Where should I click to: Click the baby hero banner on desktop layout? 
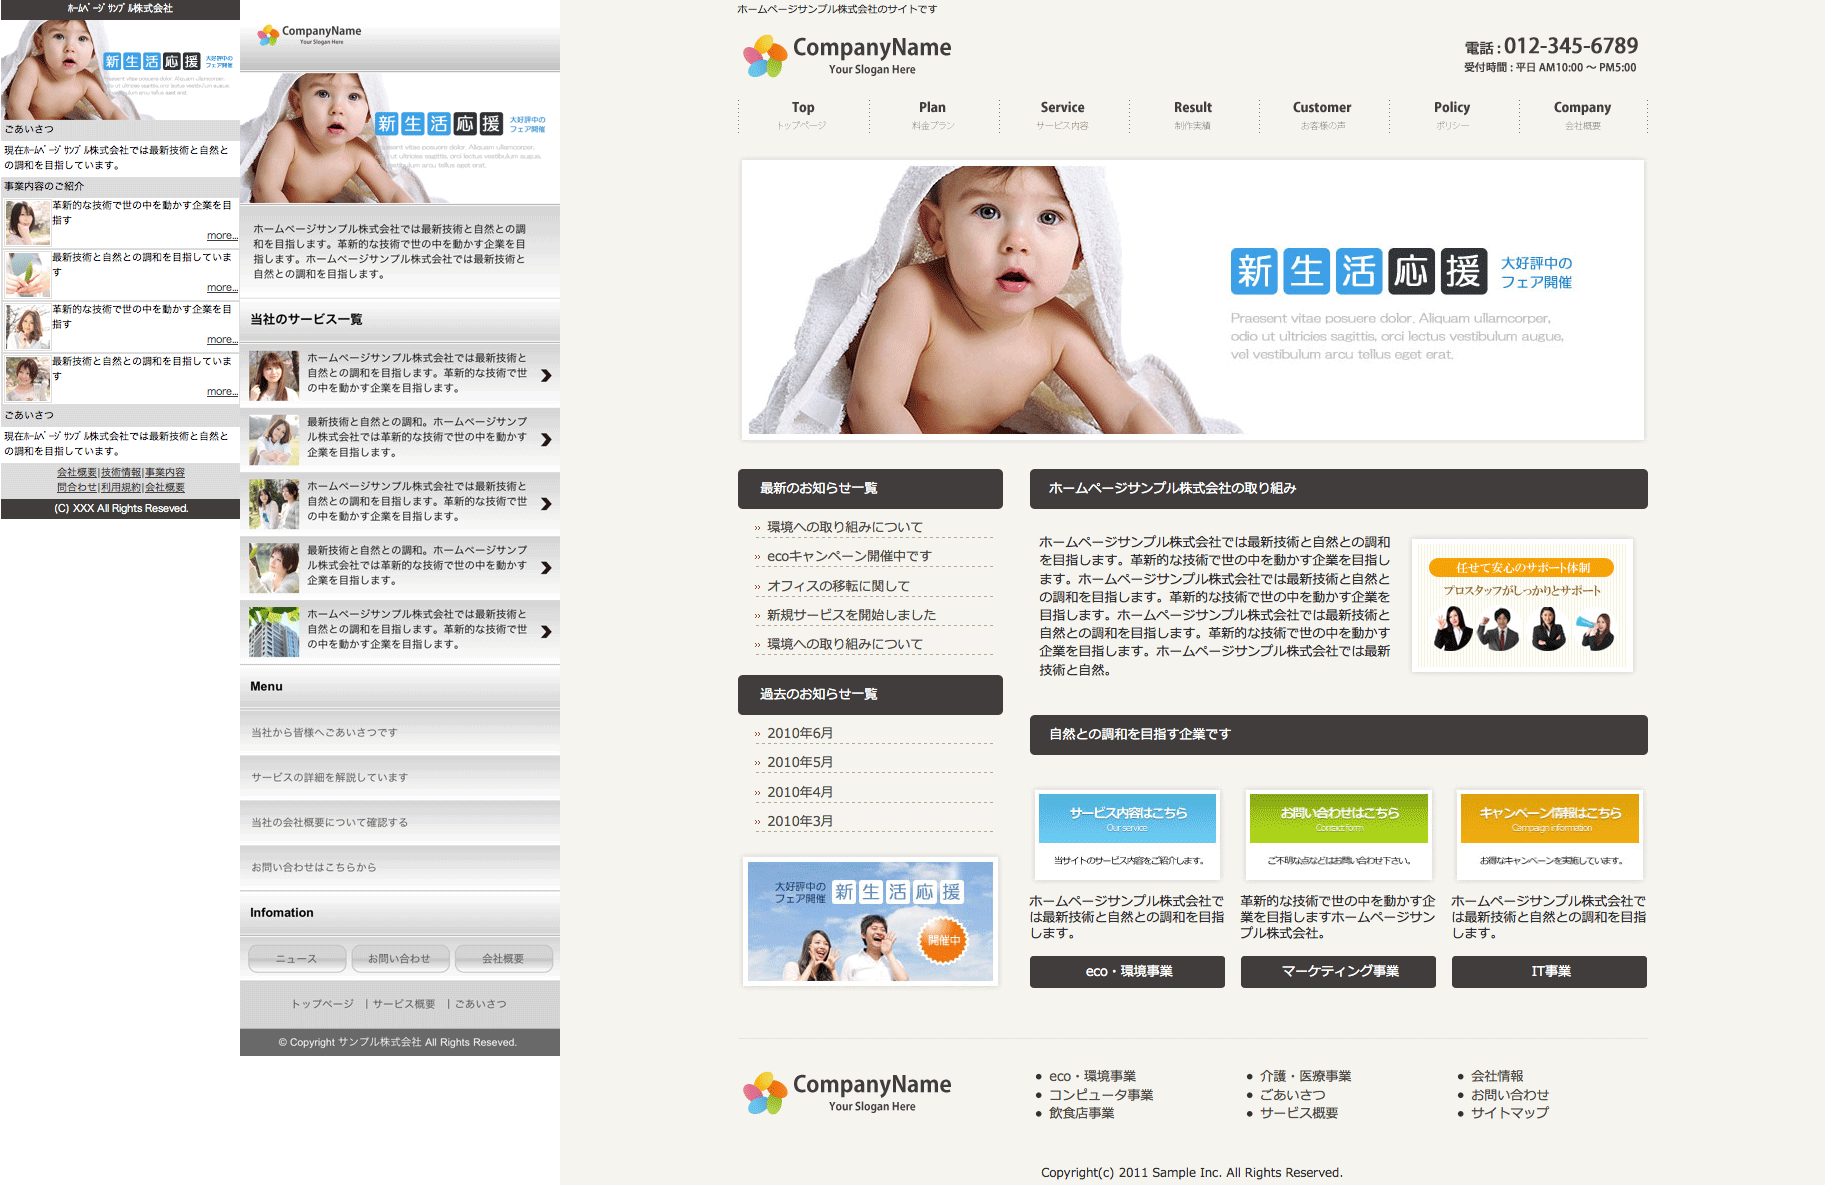(1192, 300)
